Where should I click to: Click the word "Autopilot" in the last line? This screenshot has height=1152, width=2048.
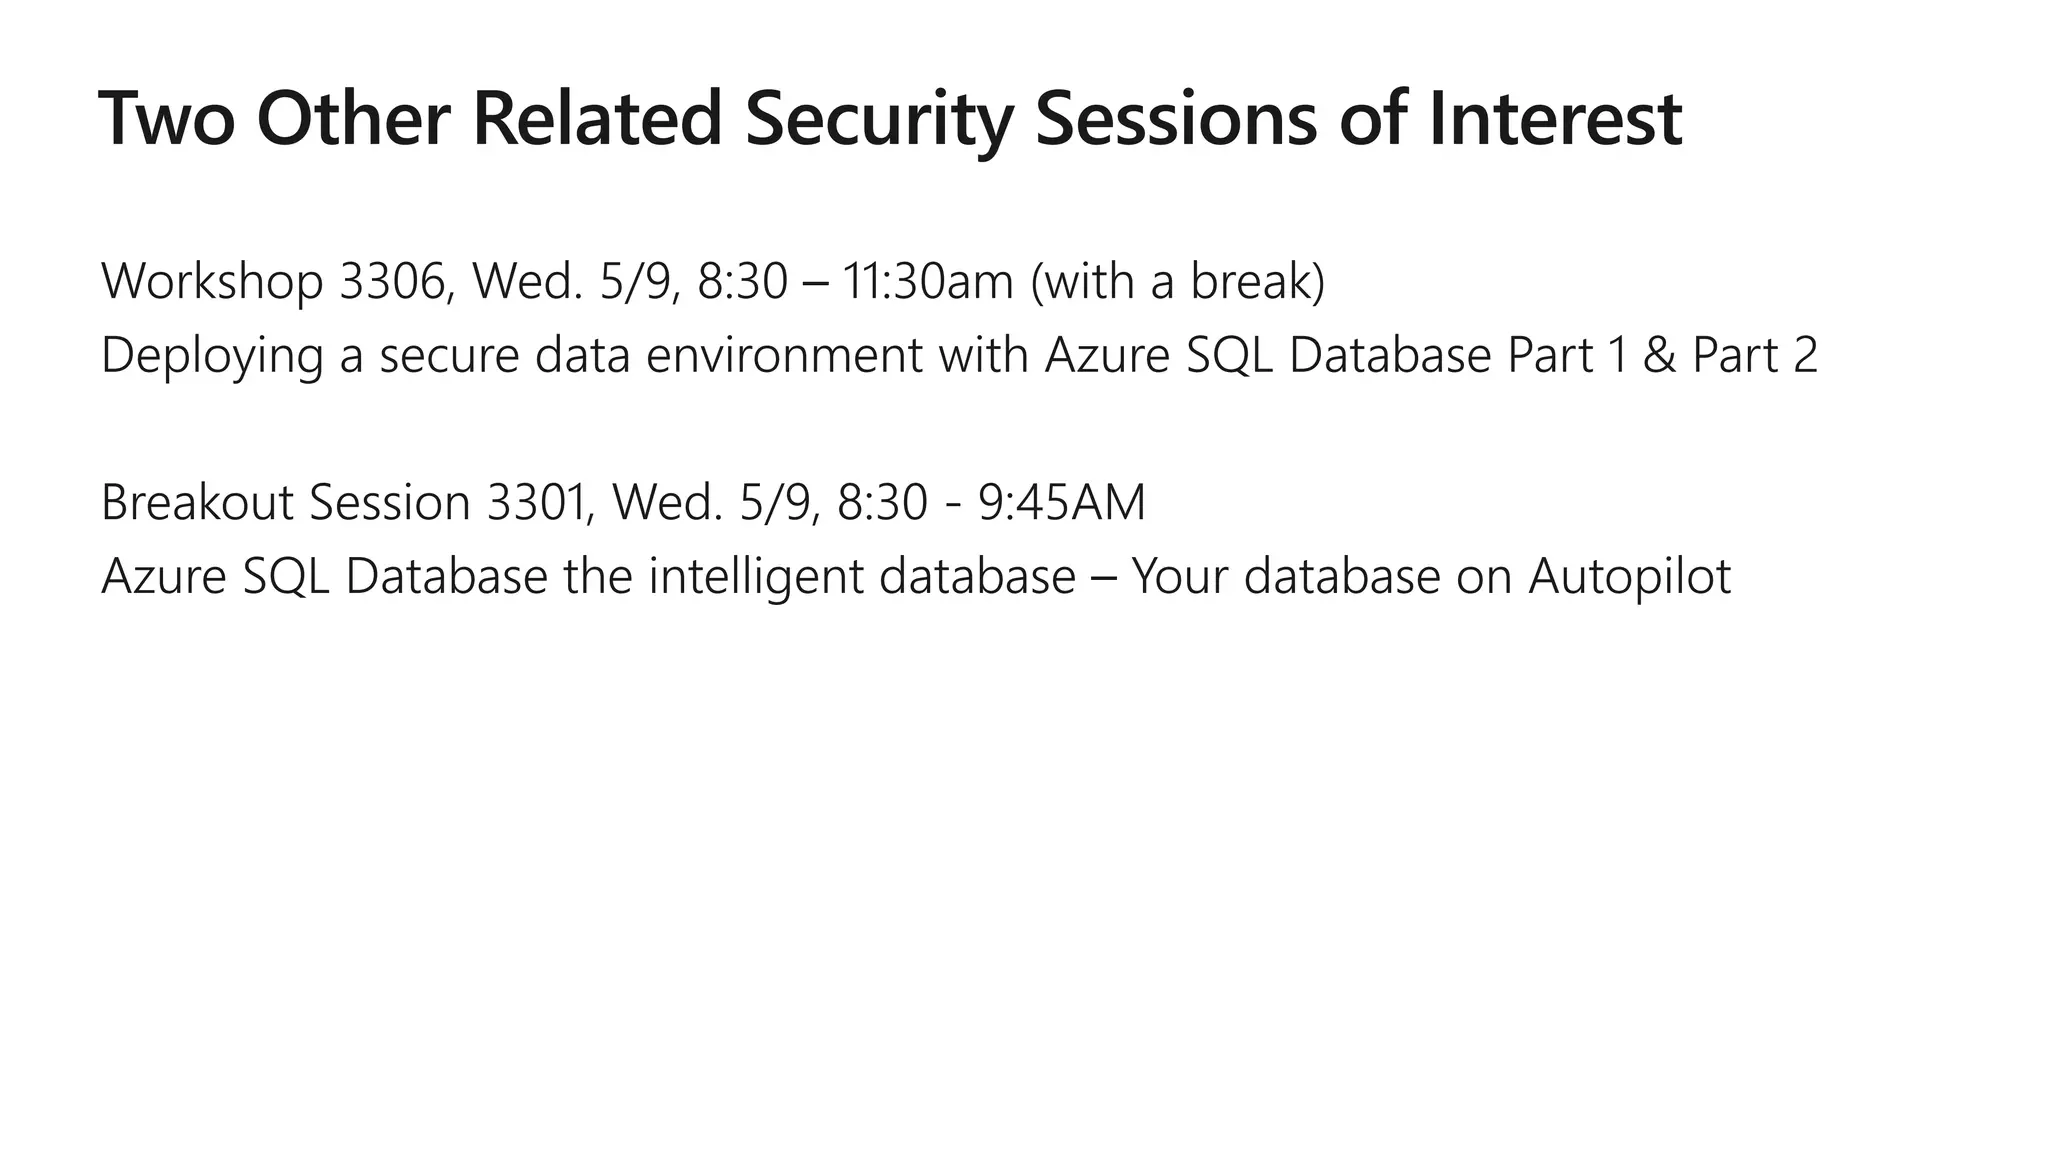[1629, 577]
